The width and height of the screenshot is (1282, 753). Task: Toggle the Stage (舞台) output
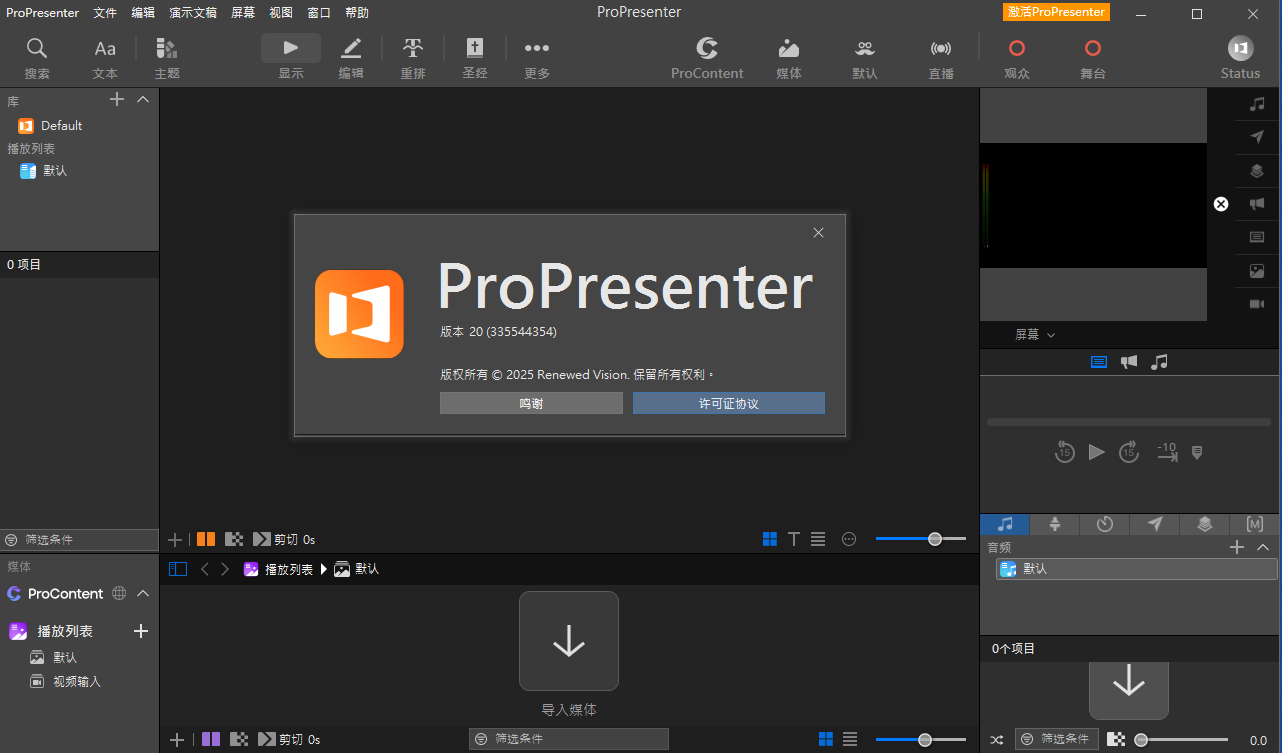pyautogui.click(x=1093, y=49)
